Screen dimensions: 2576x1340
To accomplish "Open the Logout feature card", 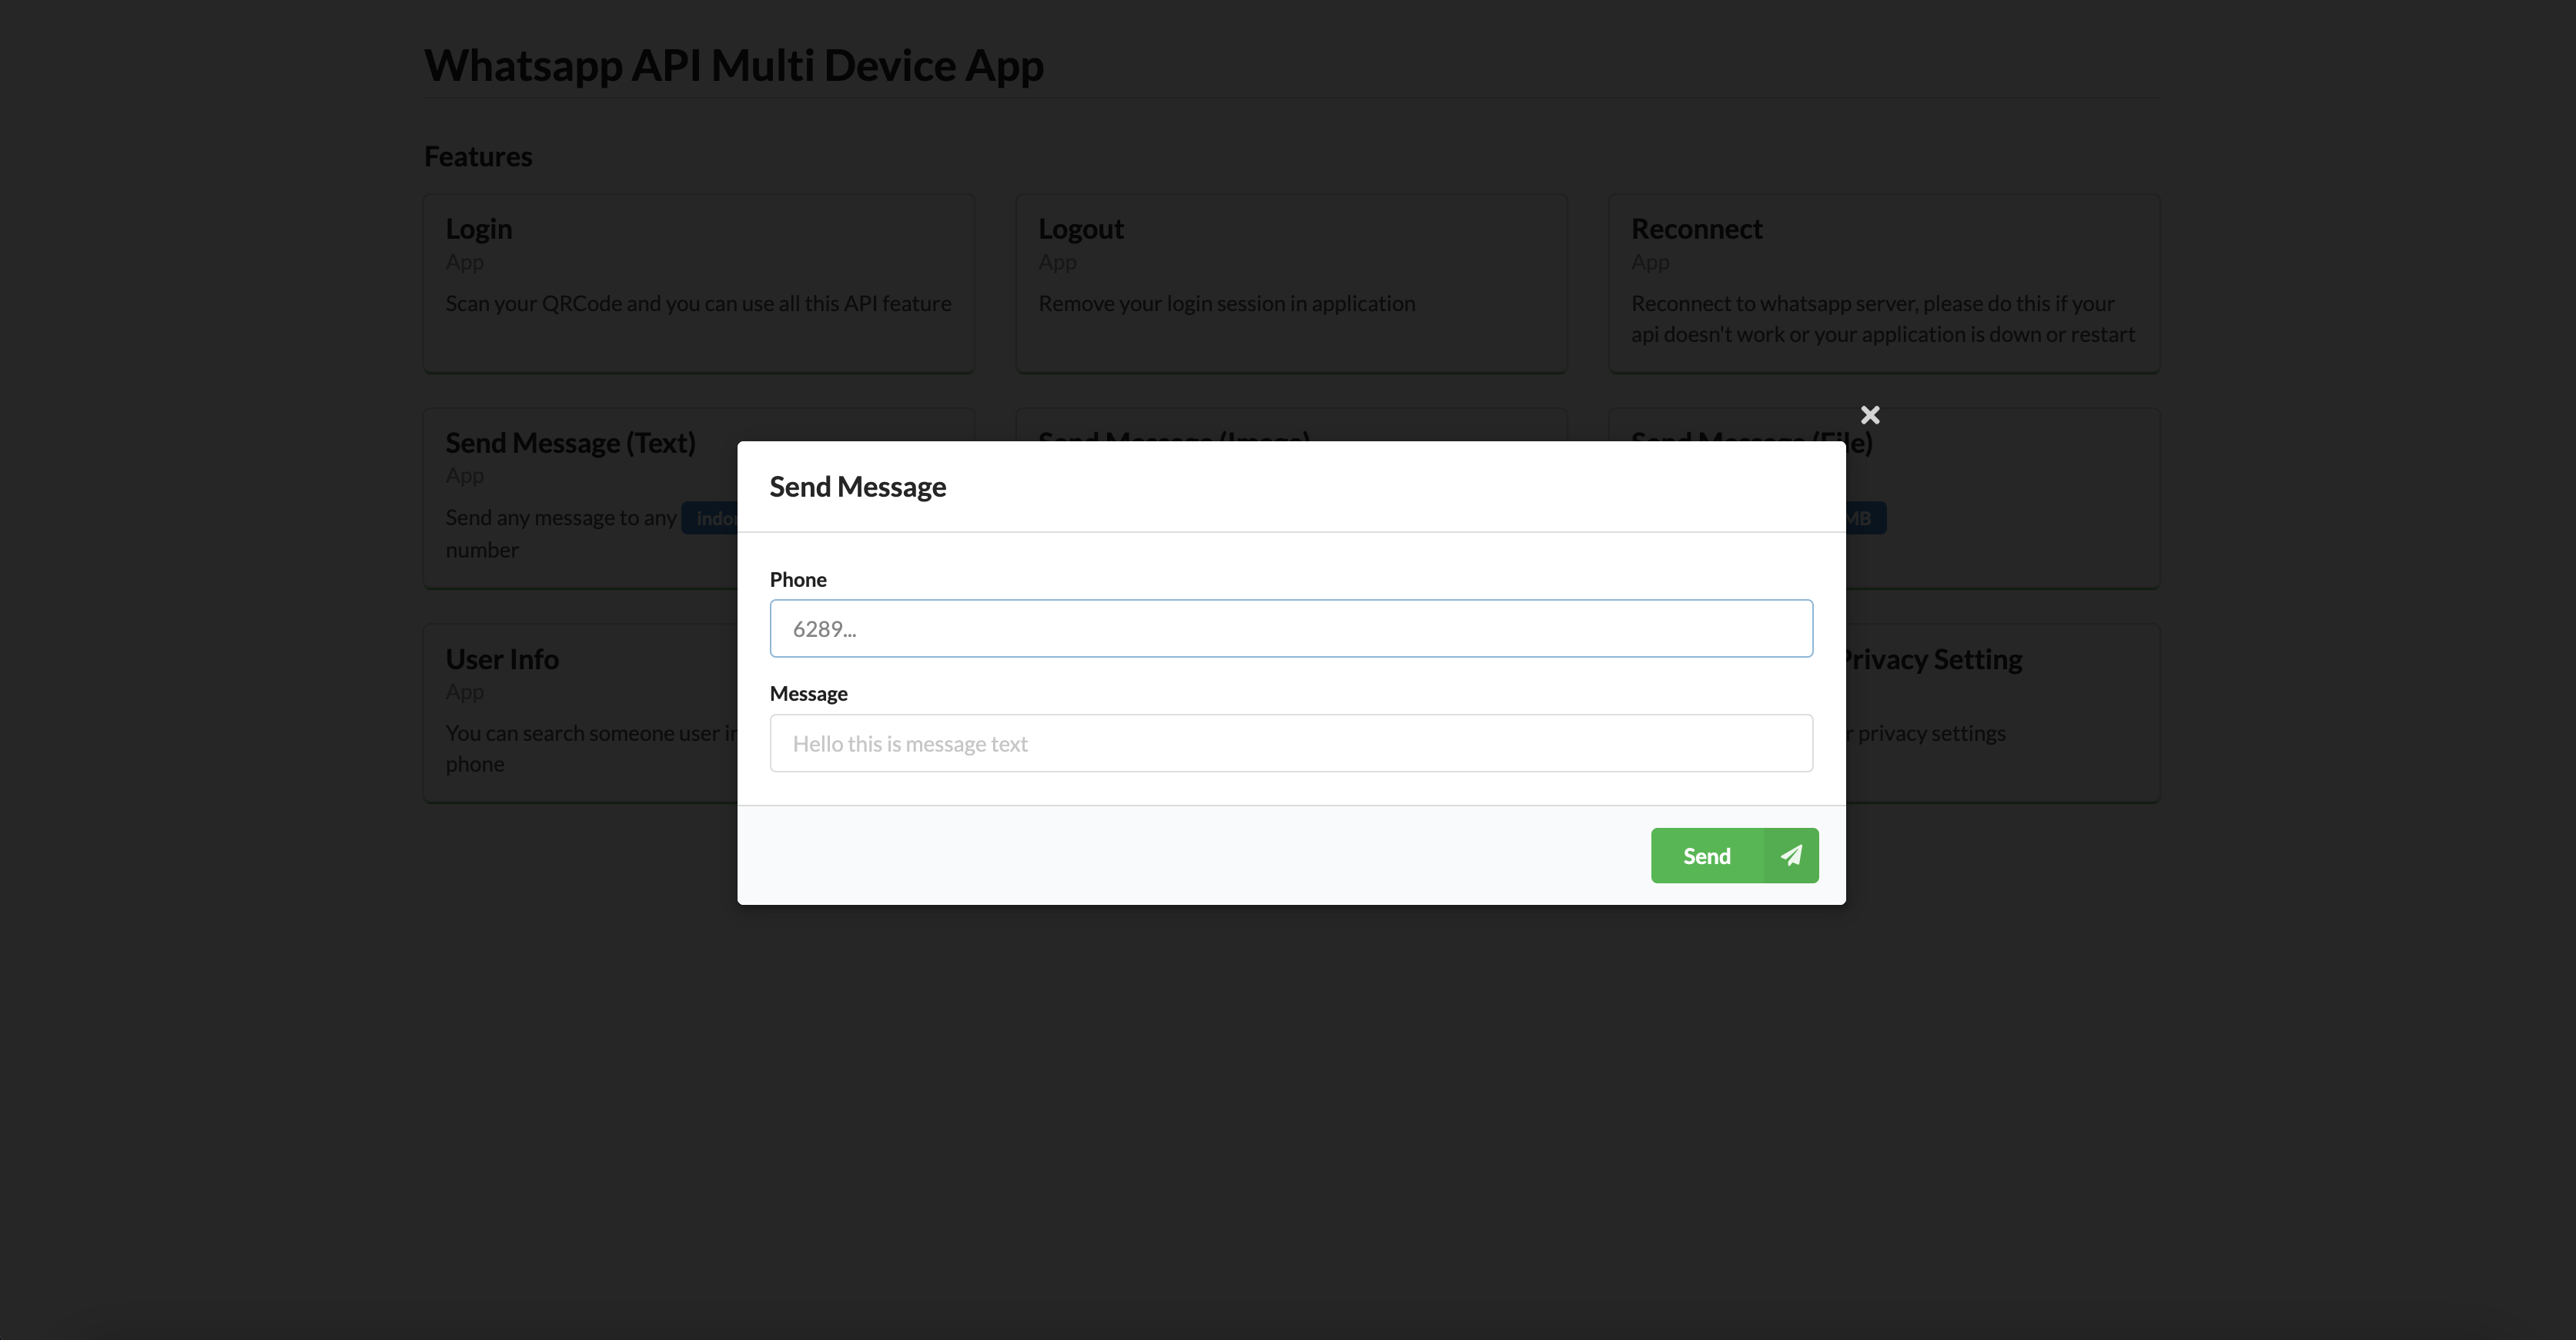I will 1291,284.
